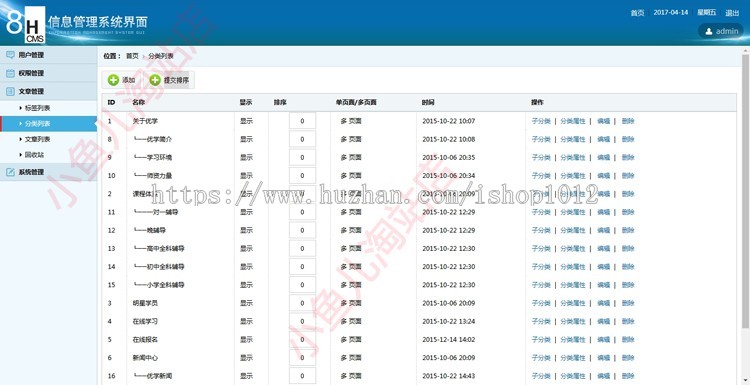
Task: Click 删除 for 优学新闻 row
Action: tap(628, 376)
